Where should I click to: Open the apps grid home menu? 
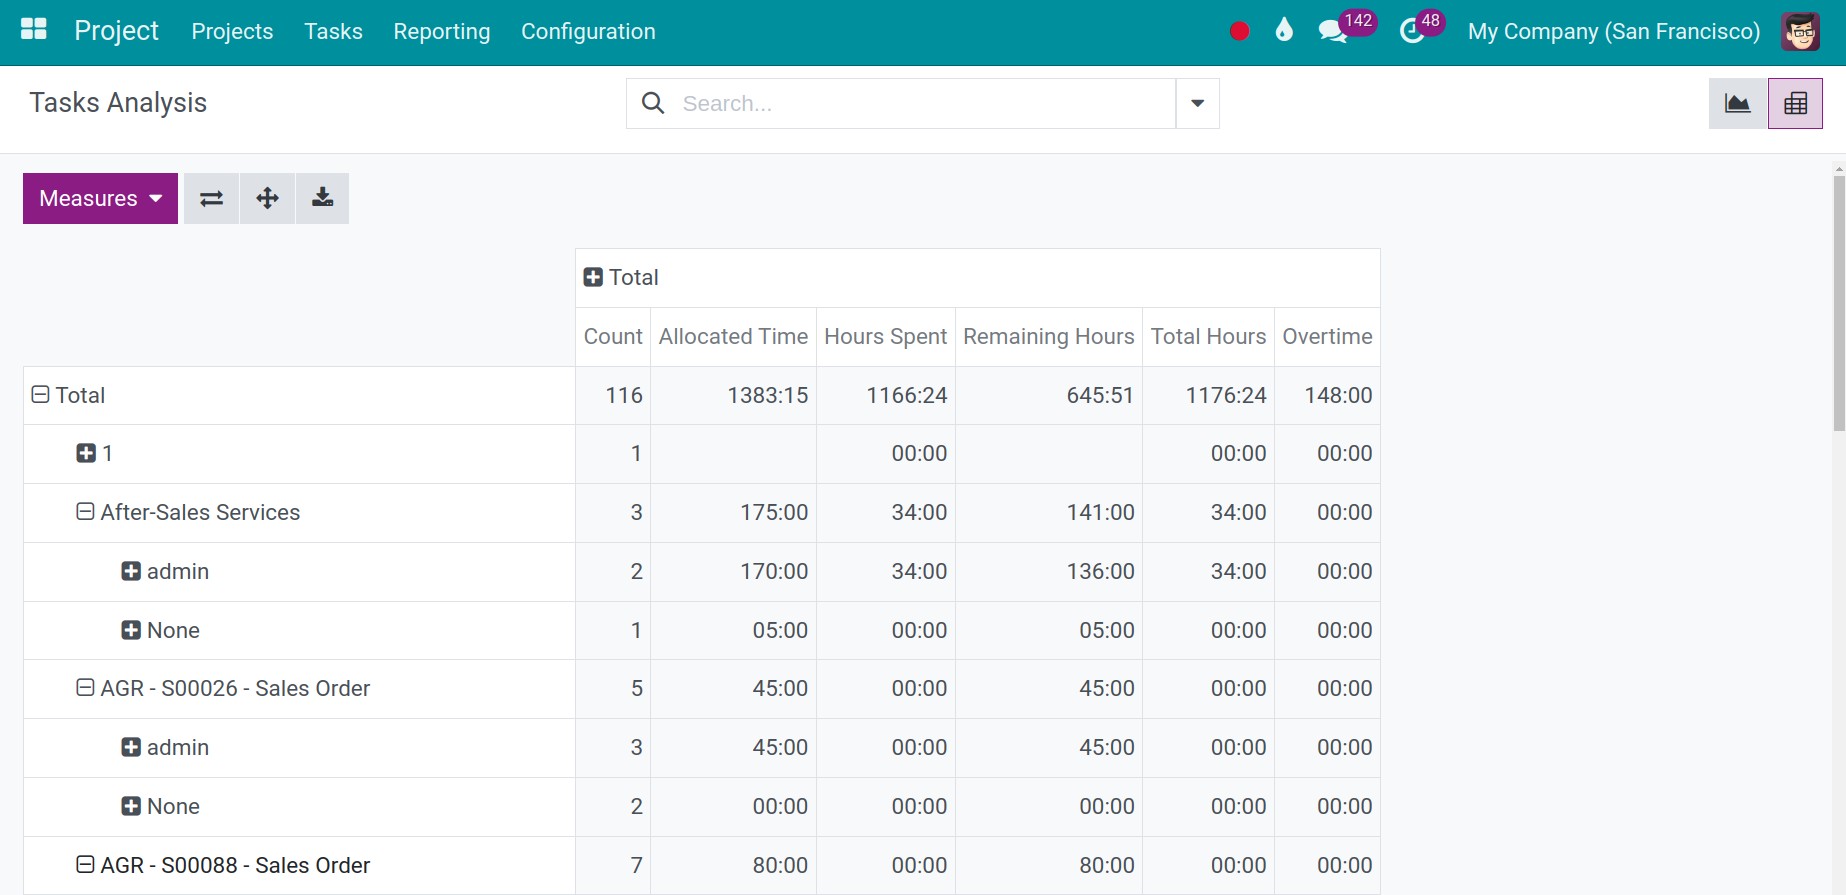(34, 30)
